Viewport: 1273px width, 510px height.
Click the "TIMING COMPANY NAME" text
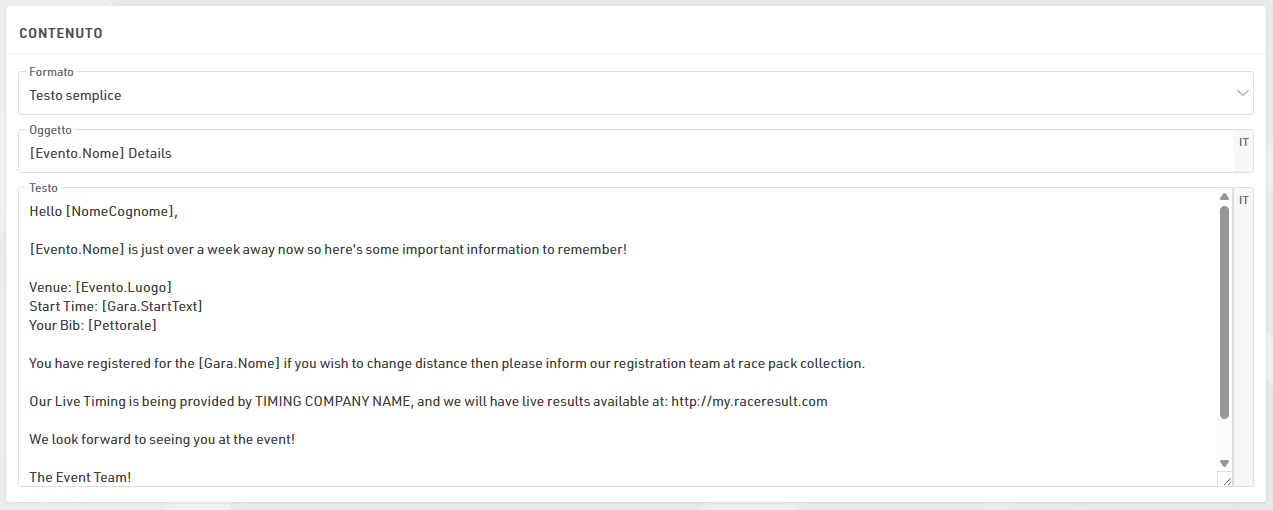[333, 401]
